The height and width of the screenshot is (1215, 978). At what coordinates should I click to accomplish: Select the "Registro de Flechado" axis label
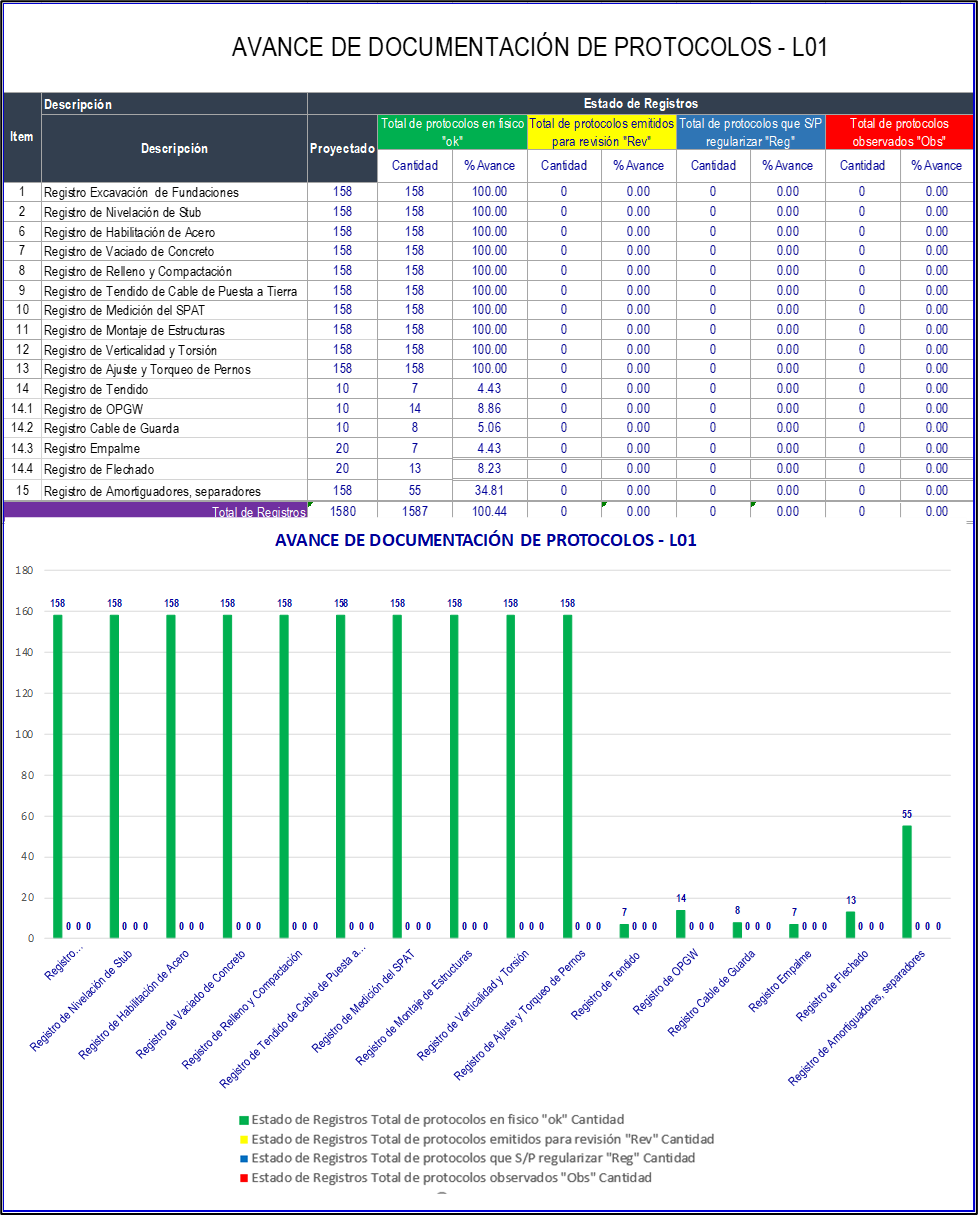point(835,986)
